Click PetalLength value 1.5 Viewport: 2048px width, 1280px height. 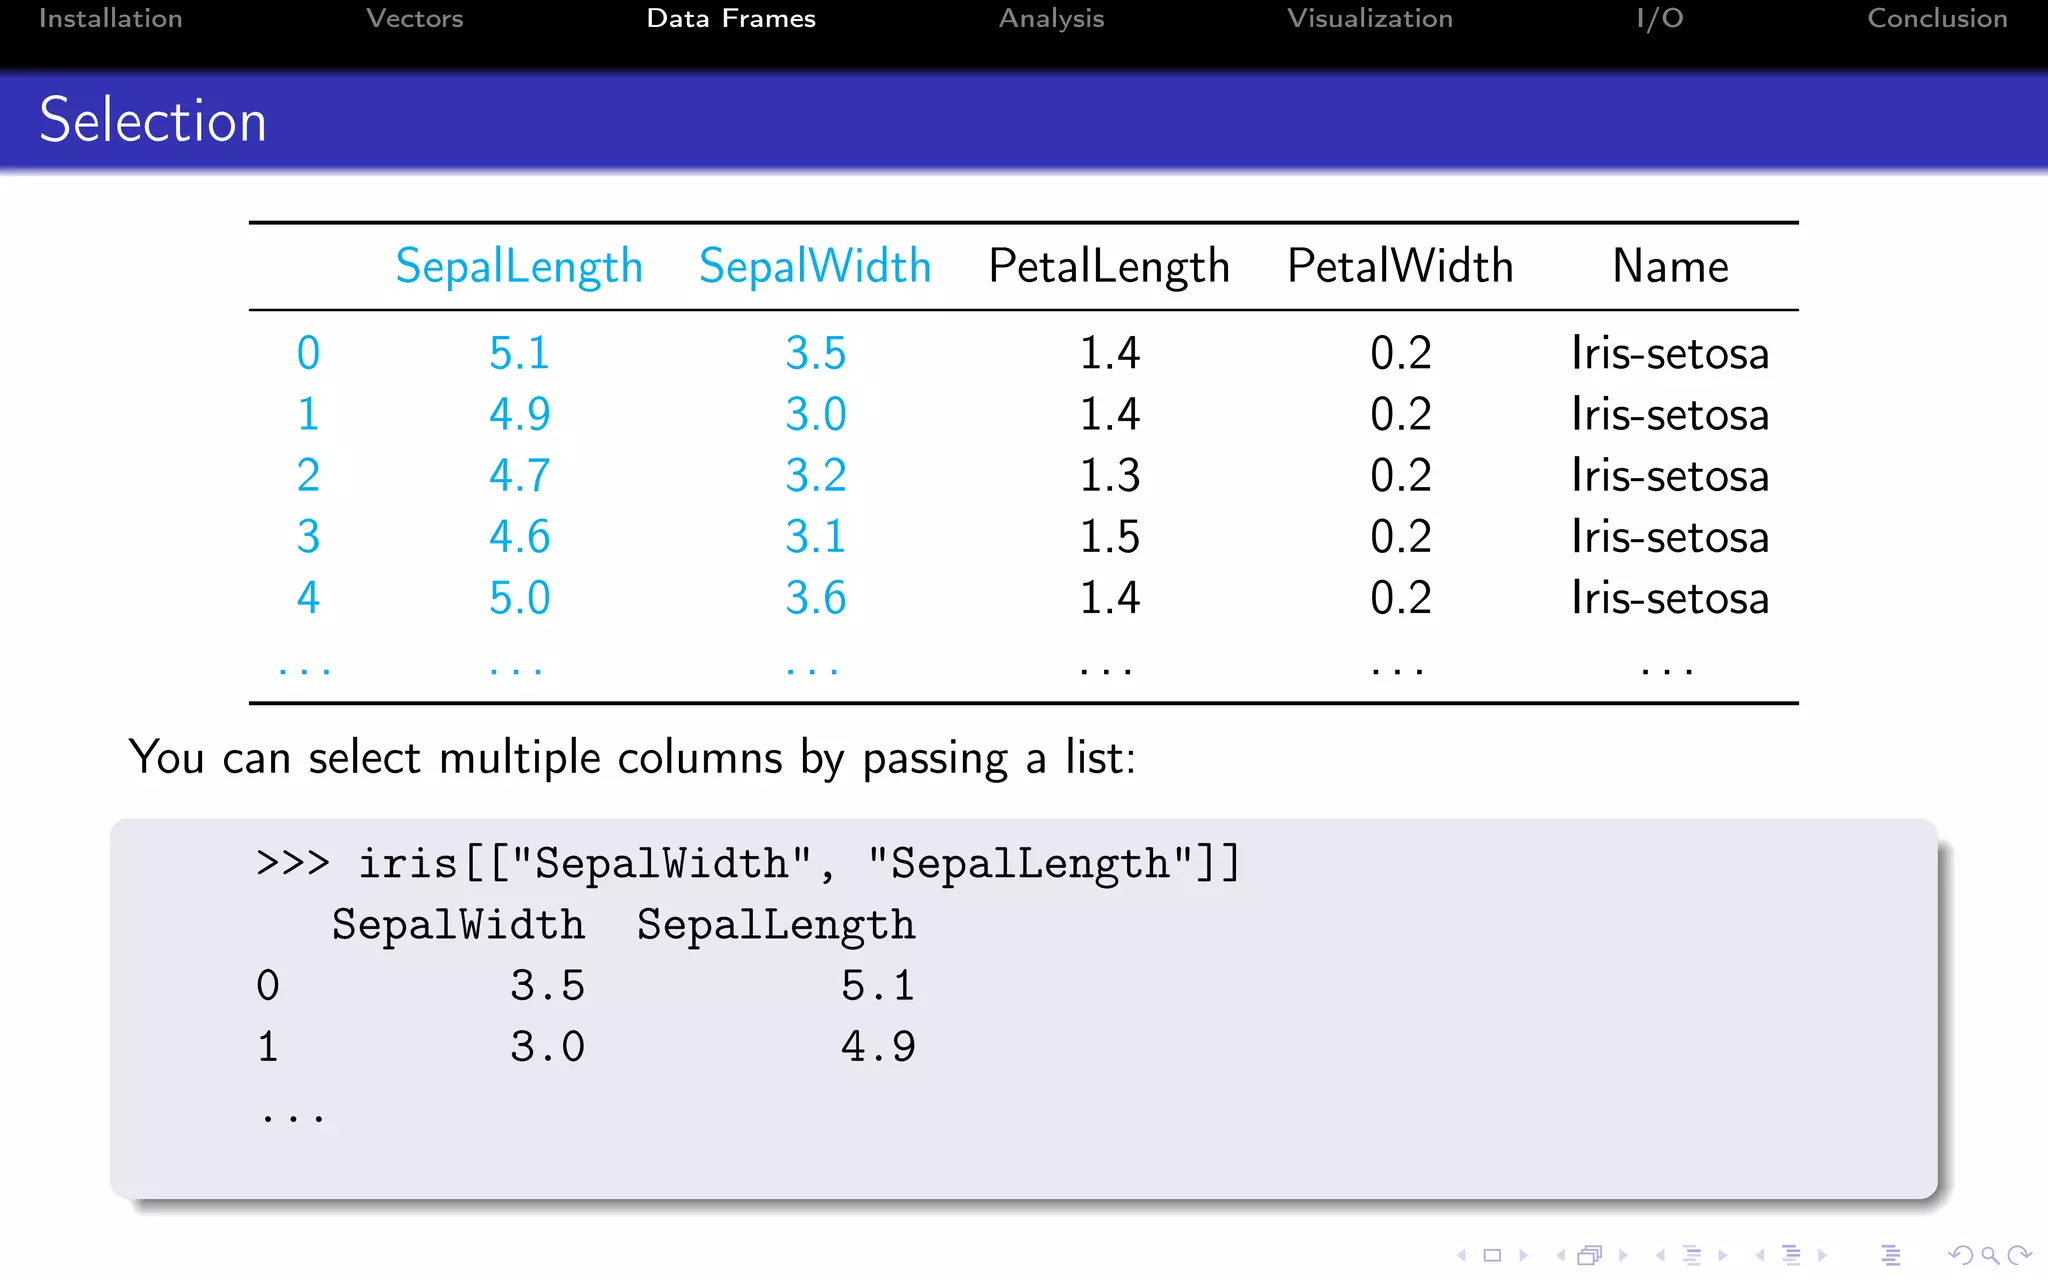click(x=1109, y=537)
